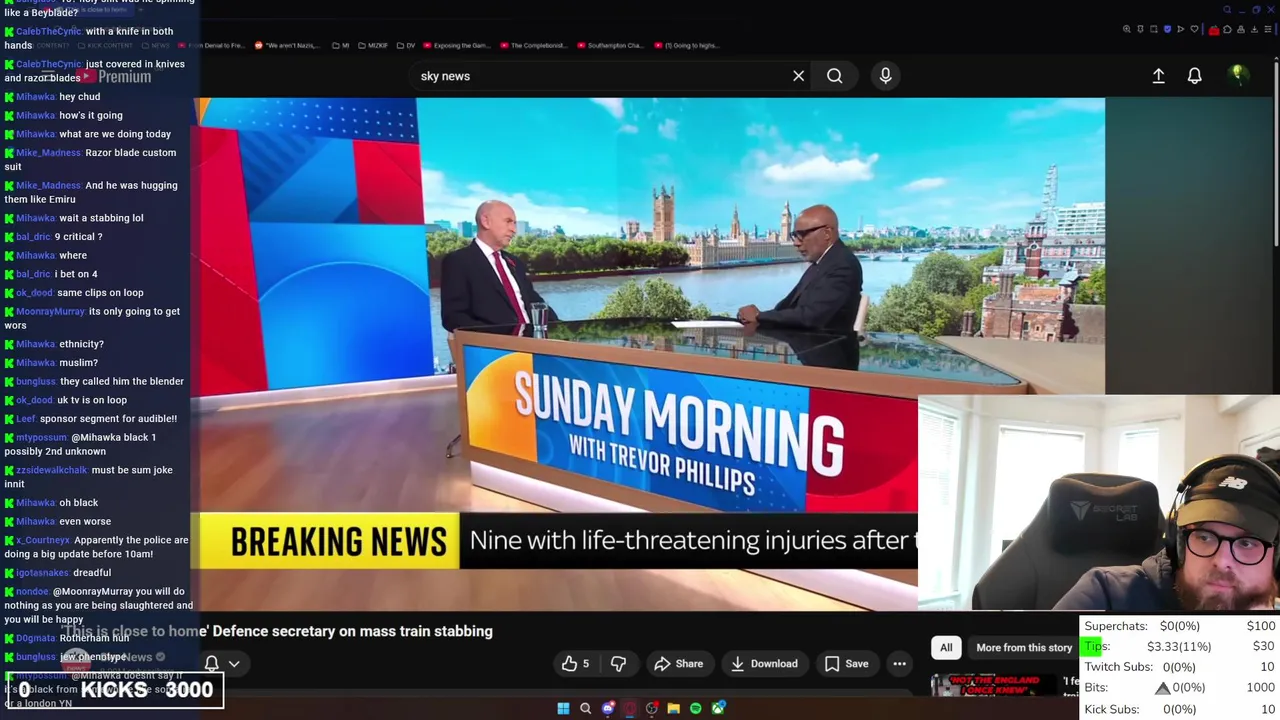Click chat username zzsidewalkchalk

[52, 470]
